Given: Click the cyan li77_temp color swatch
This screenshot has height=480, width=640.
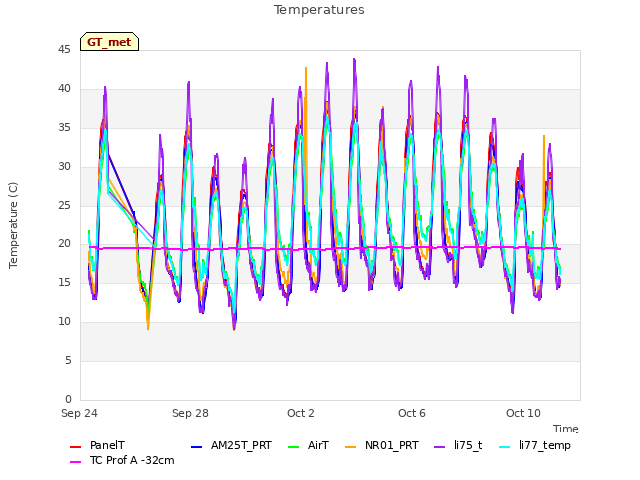Looking at the screenshot, I should pyautogui.click(x=505, y=447).
